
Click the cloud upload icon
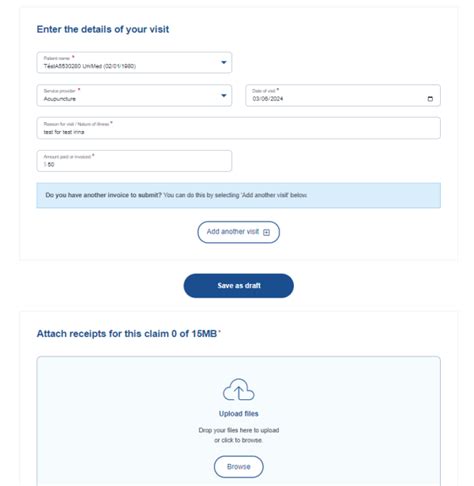tap(238, 389)
